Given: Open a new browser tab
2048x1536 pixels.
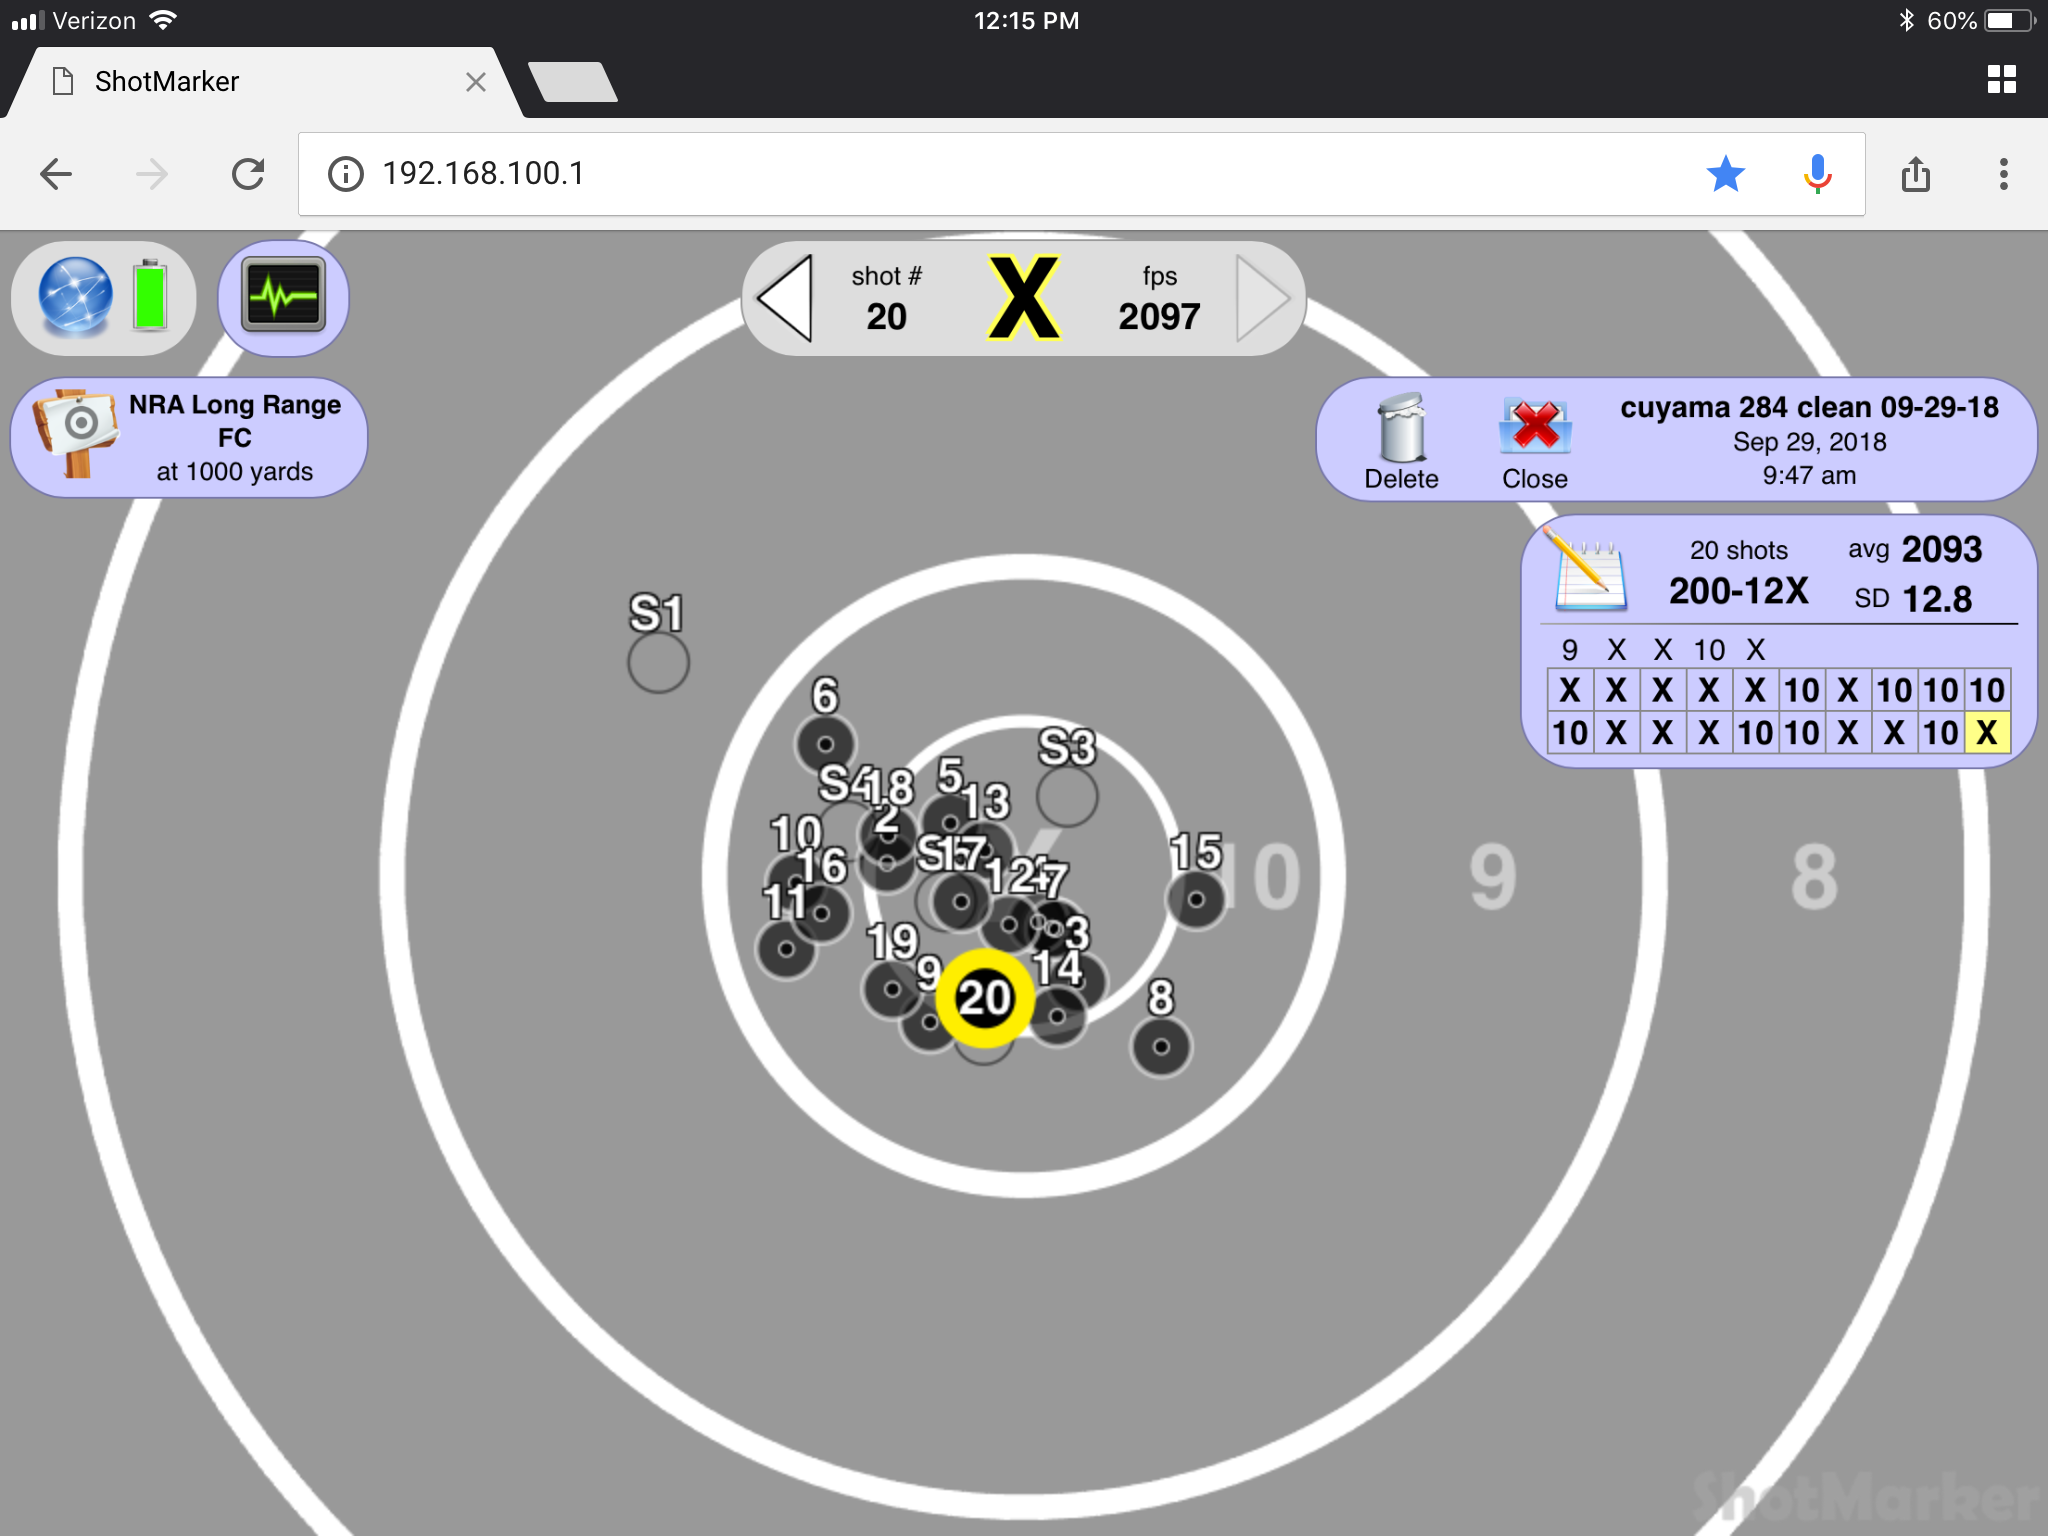Looking at the screenshot, I should (x=572, y=82).
